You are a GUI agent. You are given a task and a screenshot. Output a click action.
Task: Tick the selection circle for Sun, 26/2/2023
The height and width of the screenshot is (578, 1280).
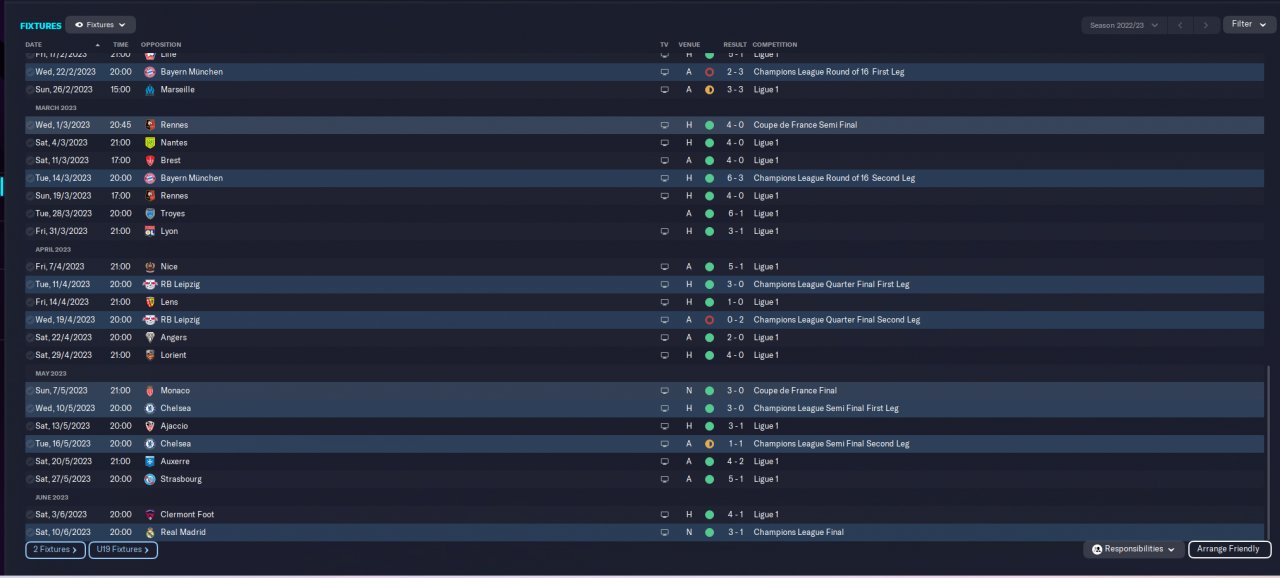click(30, 90)
